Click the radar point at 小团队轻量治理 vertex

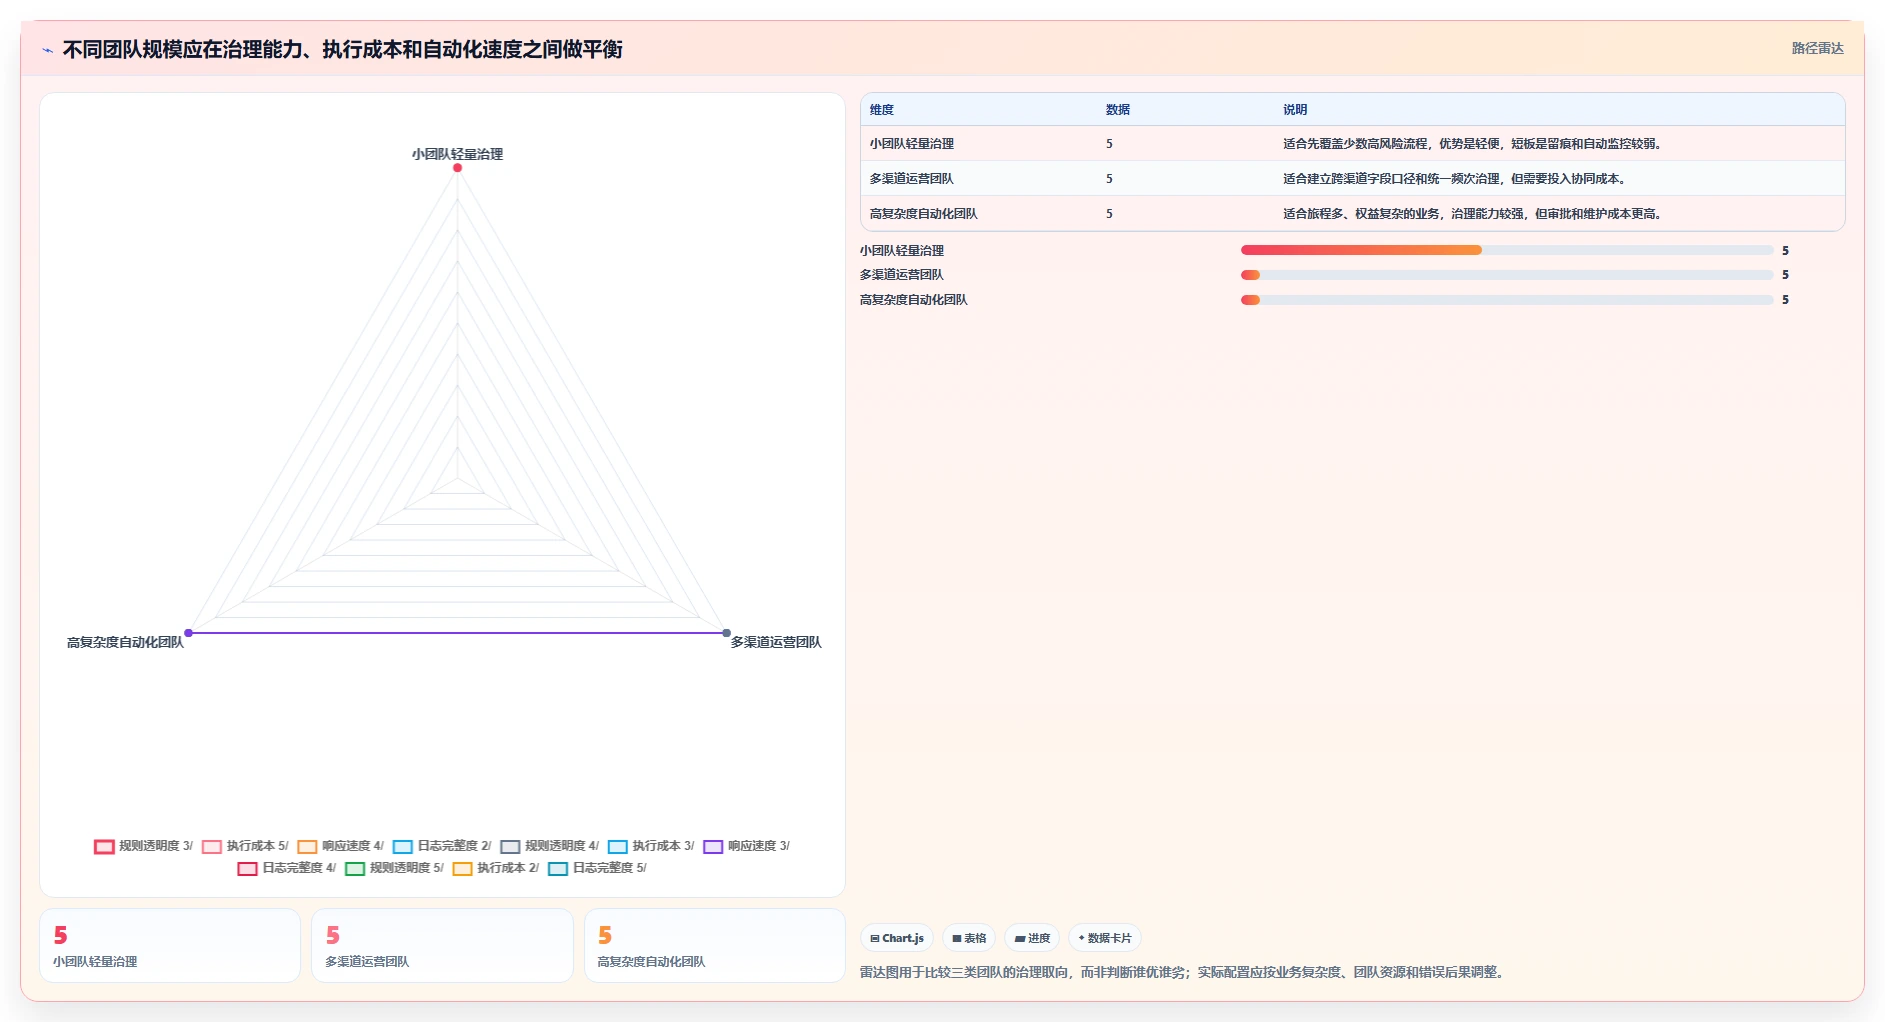click(x=457, y=168)
